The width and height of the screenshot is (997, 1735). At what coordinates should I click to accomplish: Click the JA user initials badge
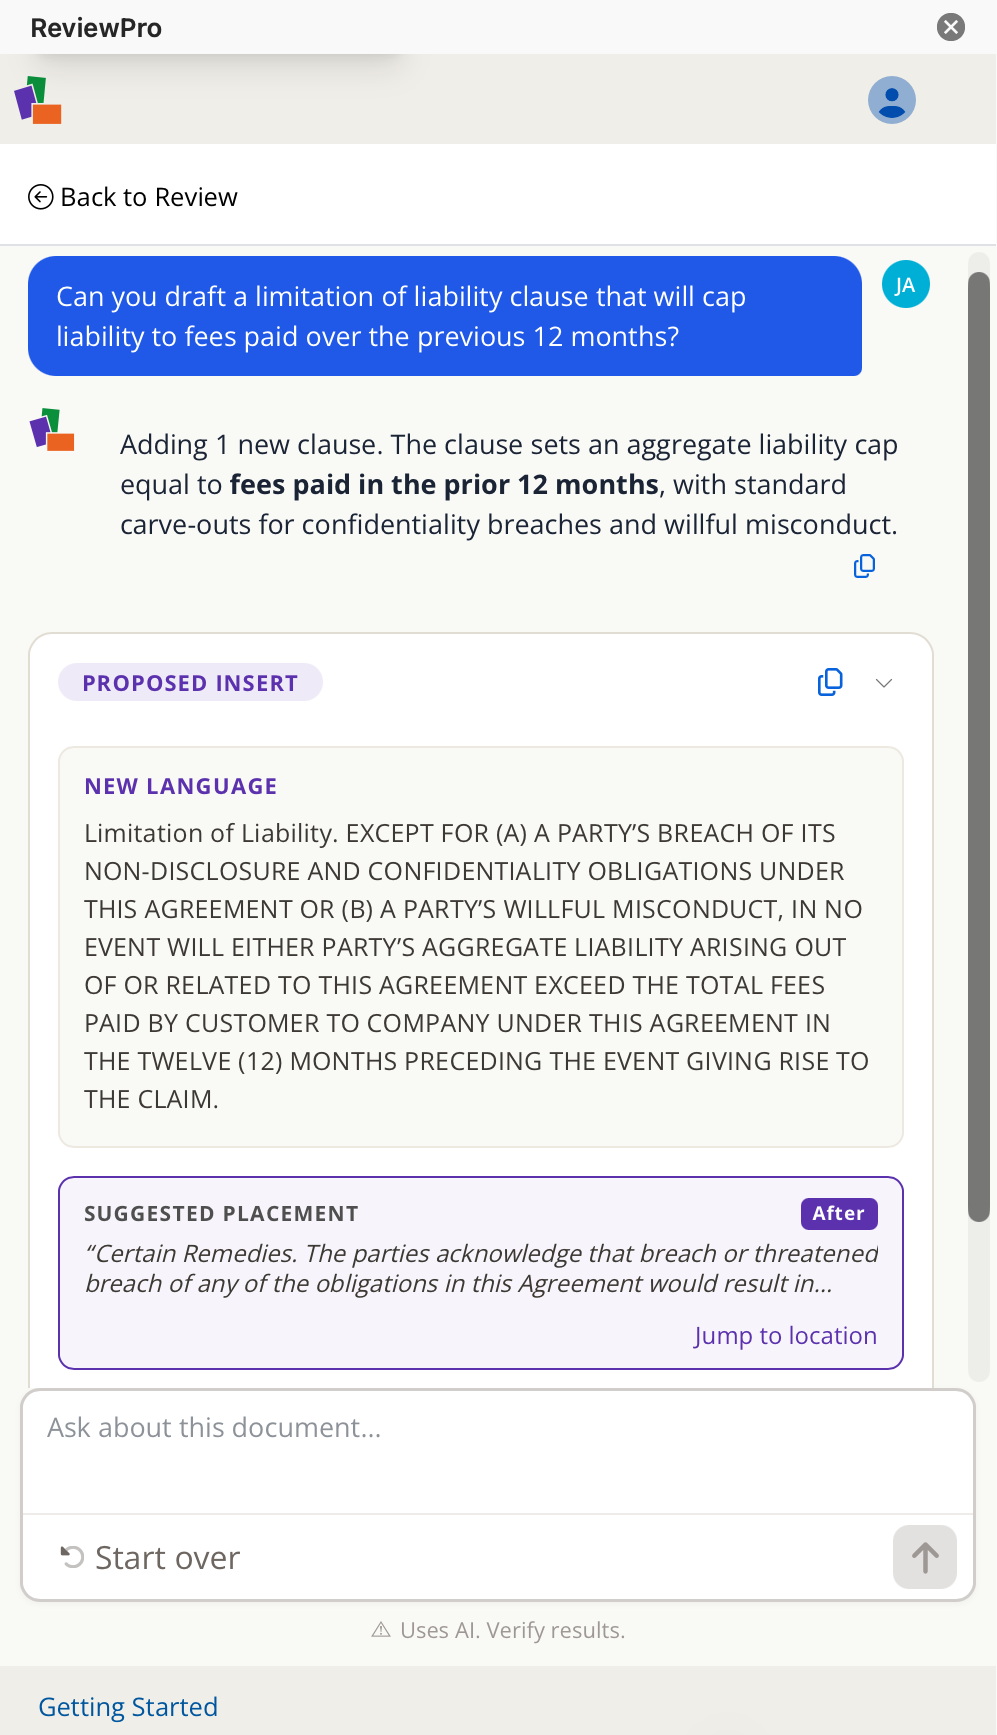point(906,285)
